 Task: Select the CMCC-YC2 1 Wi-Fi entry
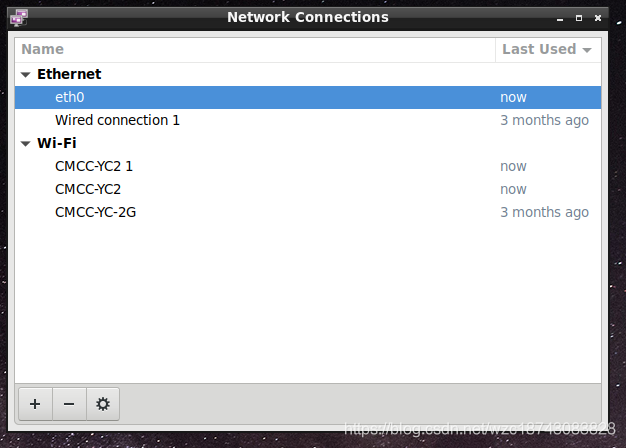(x=308, y=166)
